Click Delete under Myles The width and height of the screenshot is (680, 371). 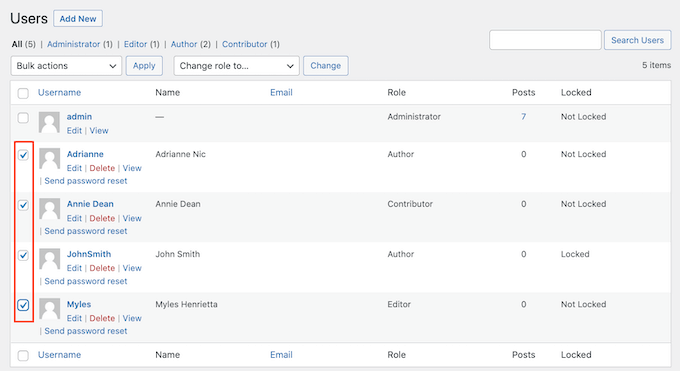point(102,318)
